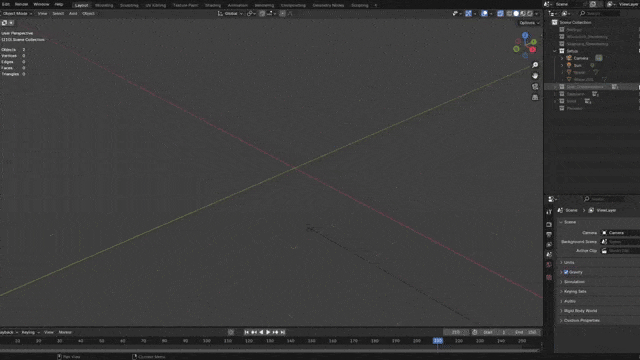Click camera data icon beside Camera row
The width and height of the screenshot is (640, 360).
599,58
